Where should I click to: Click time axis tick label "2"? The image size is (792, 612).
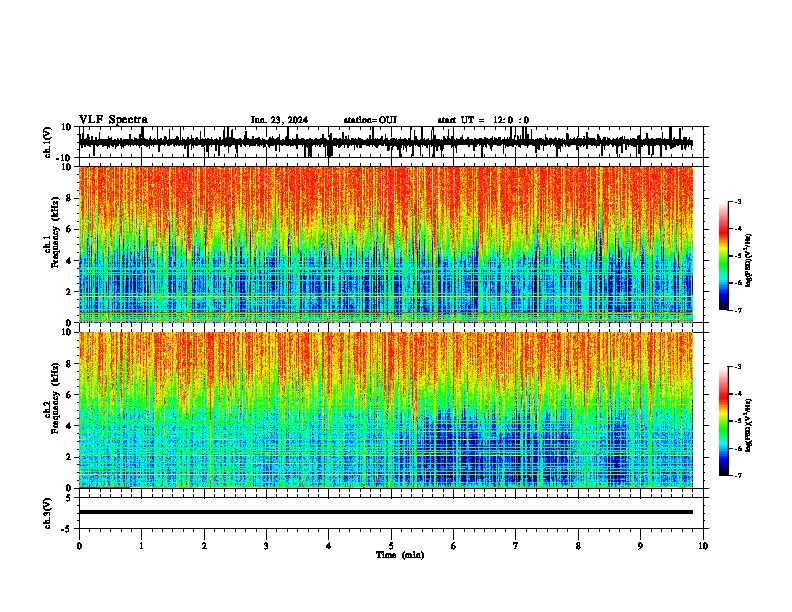[x=204, y=546]
